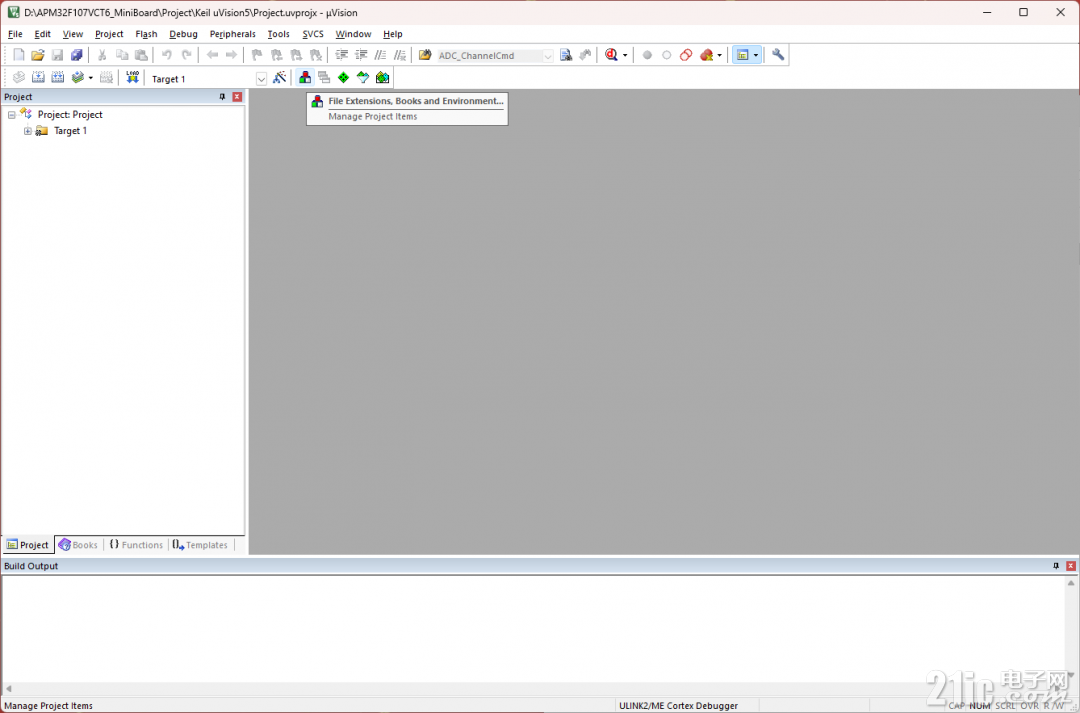1080x713 pixels.
Task: Open the Project menu
Action: tap(109, 34)
